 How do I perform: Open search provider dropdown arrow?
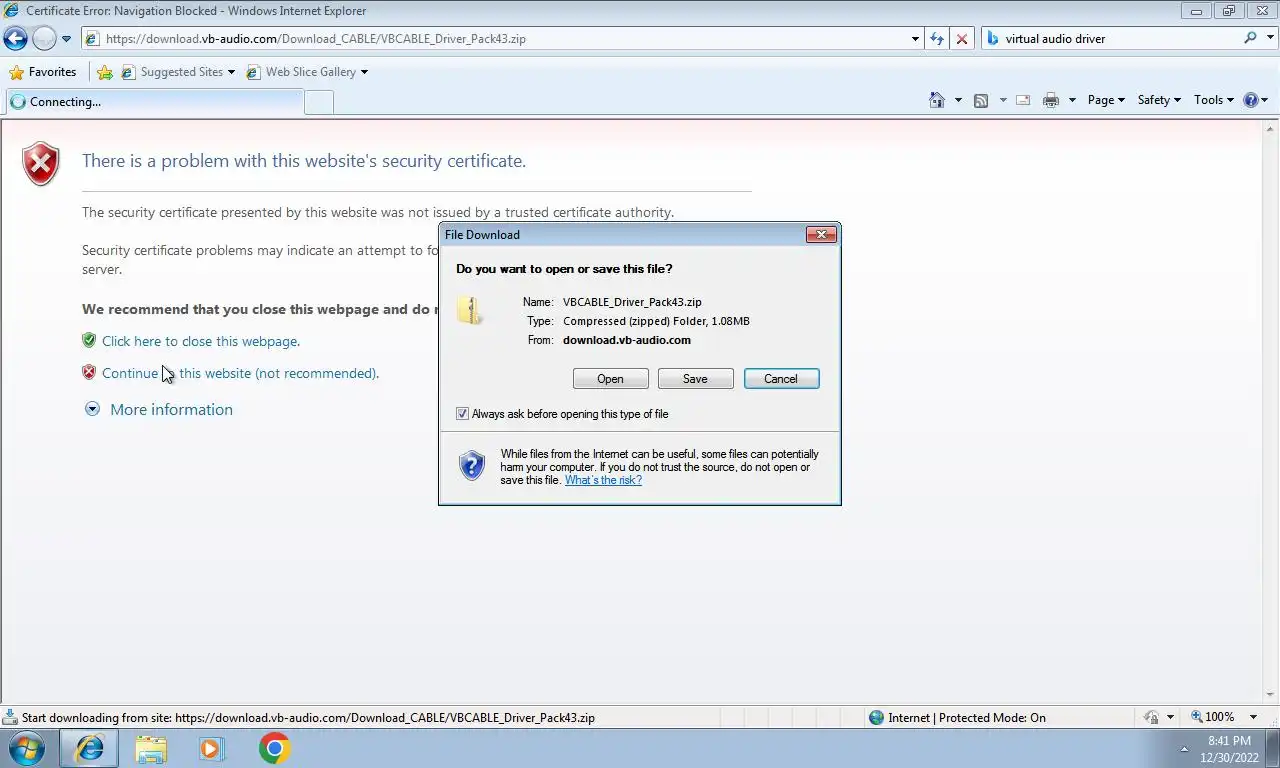[1268, 39]
